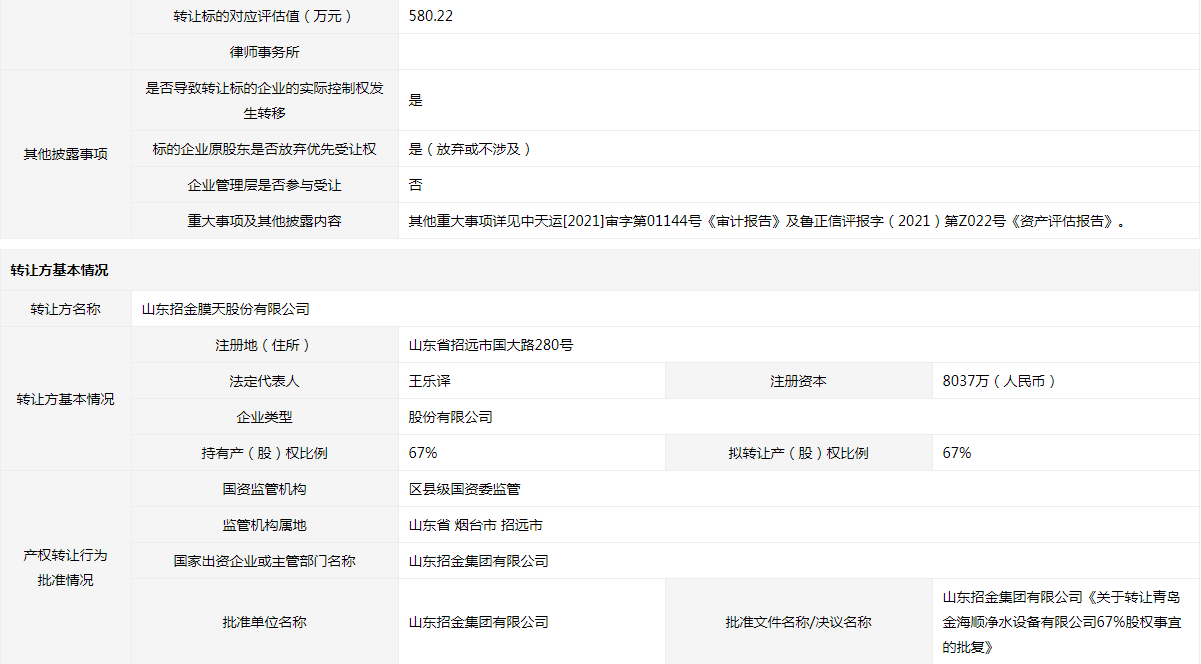Click the 国资监管机构 label
Image resolution: width=1201 pixels, height=664 pixels.
(264, 489)
